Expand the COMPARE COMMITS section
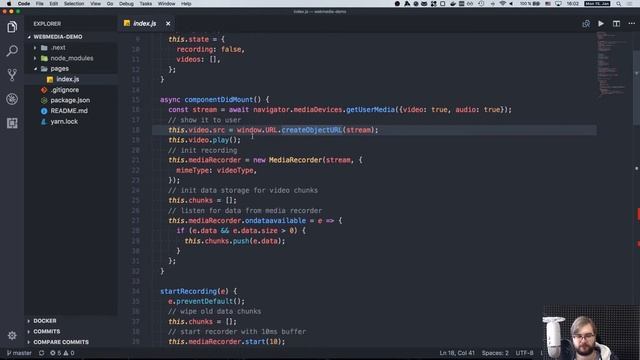 [71, 342]
